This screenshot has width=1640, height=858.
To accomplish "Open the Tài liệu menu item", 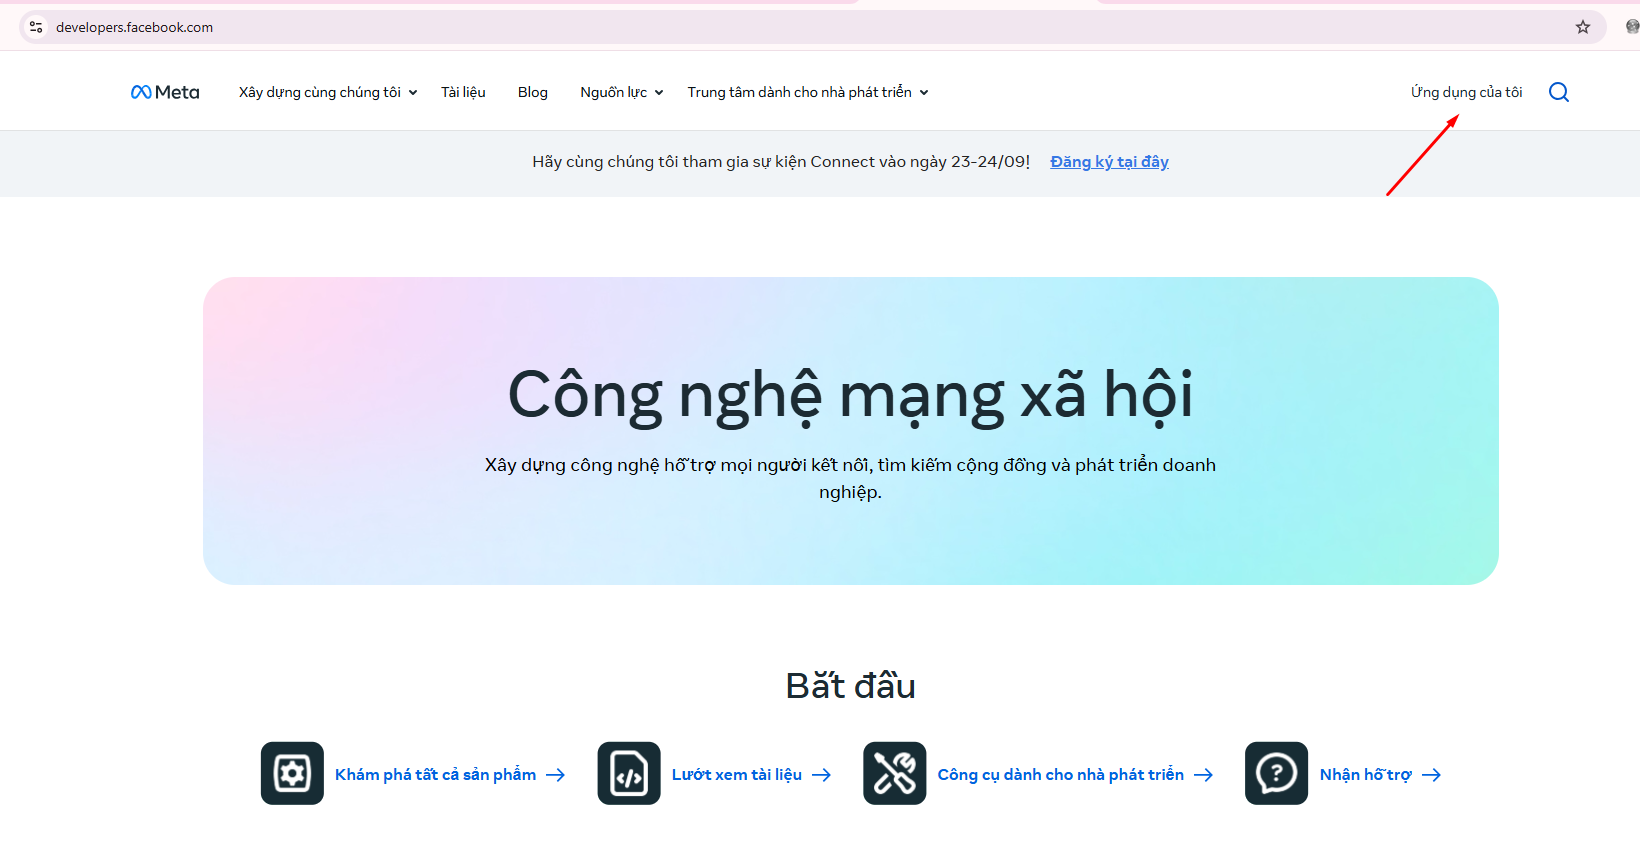I will pos(463,92).
